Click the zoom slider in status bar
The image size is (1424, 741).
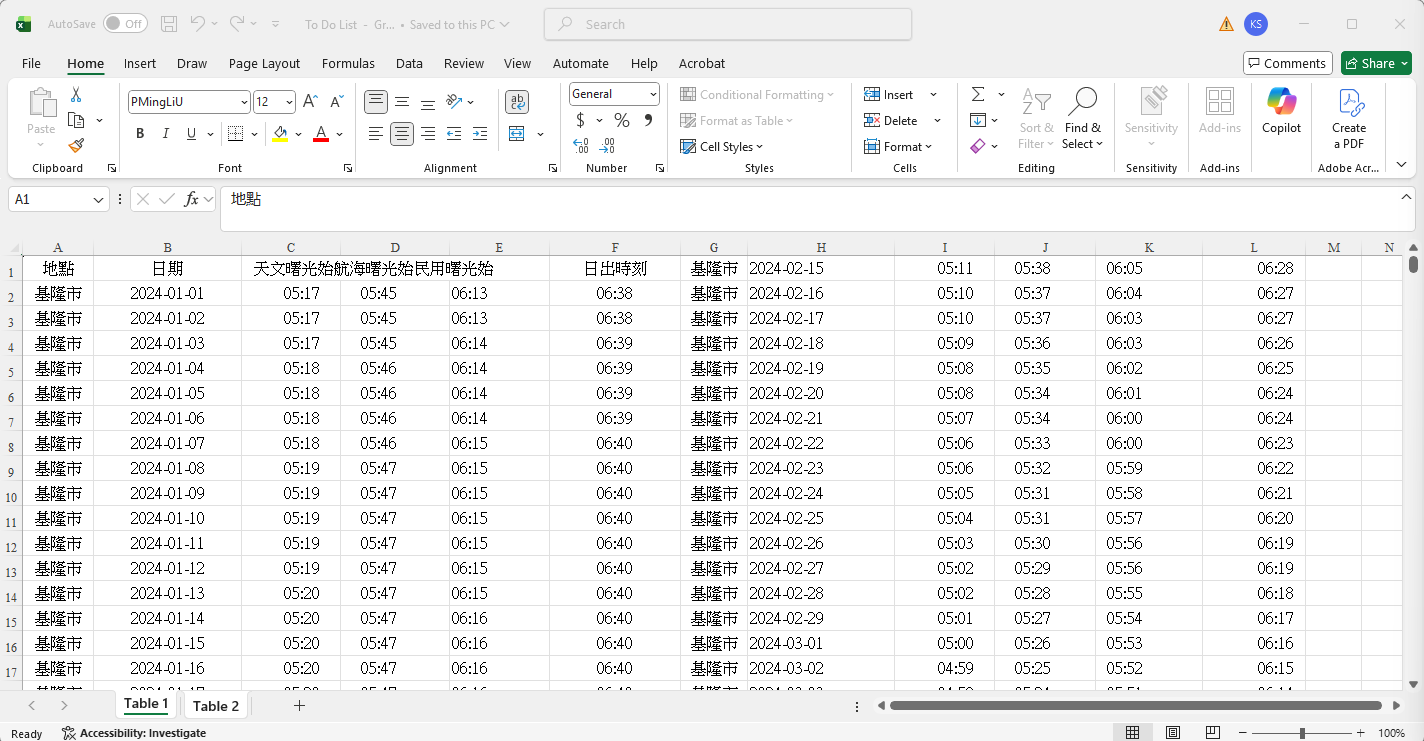(x=1301, y=733)
